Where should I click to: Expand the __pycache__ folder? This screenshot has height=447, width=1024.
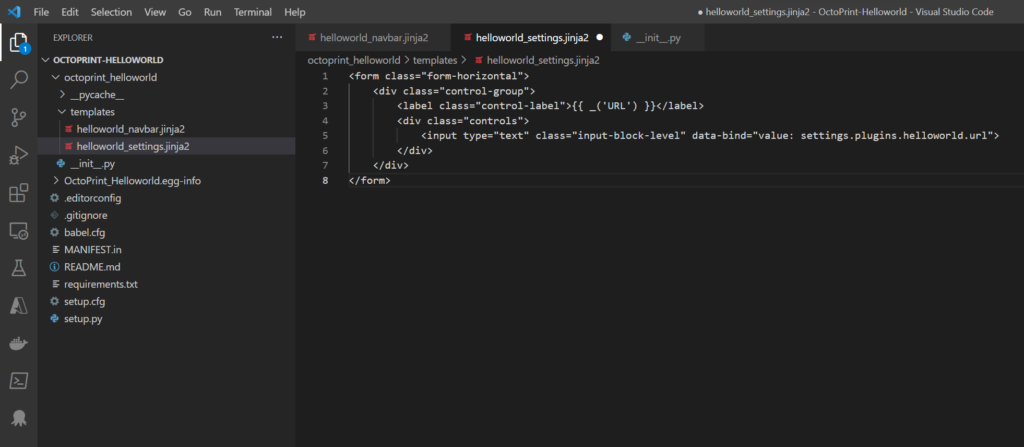61,95
